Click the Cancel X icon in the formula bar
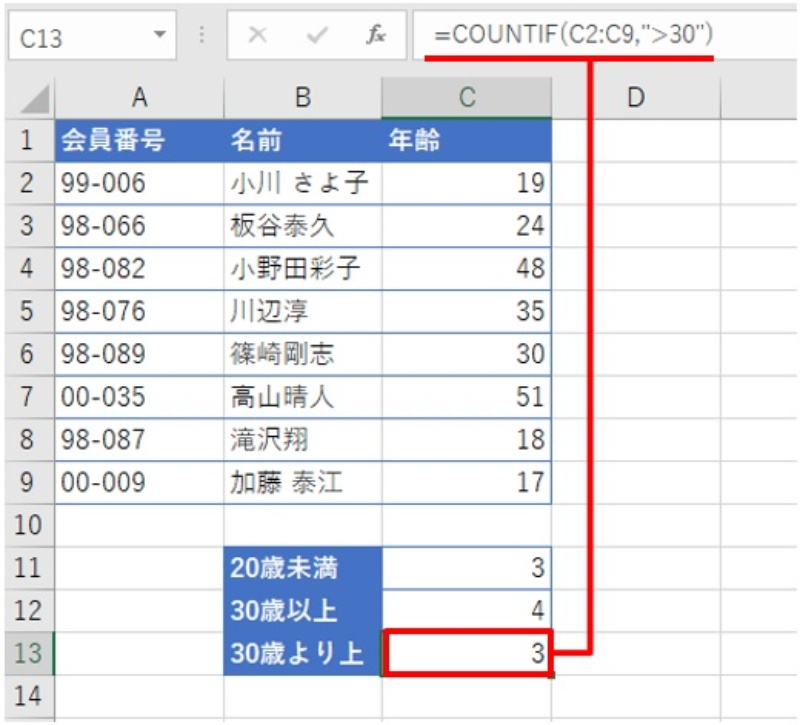 click(x=258, y=35)
